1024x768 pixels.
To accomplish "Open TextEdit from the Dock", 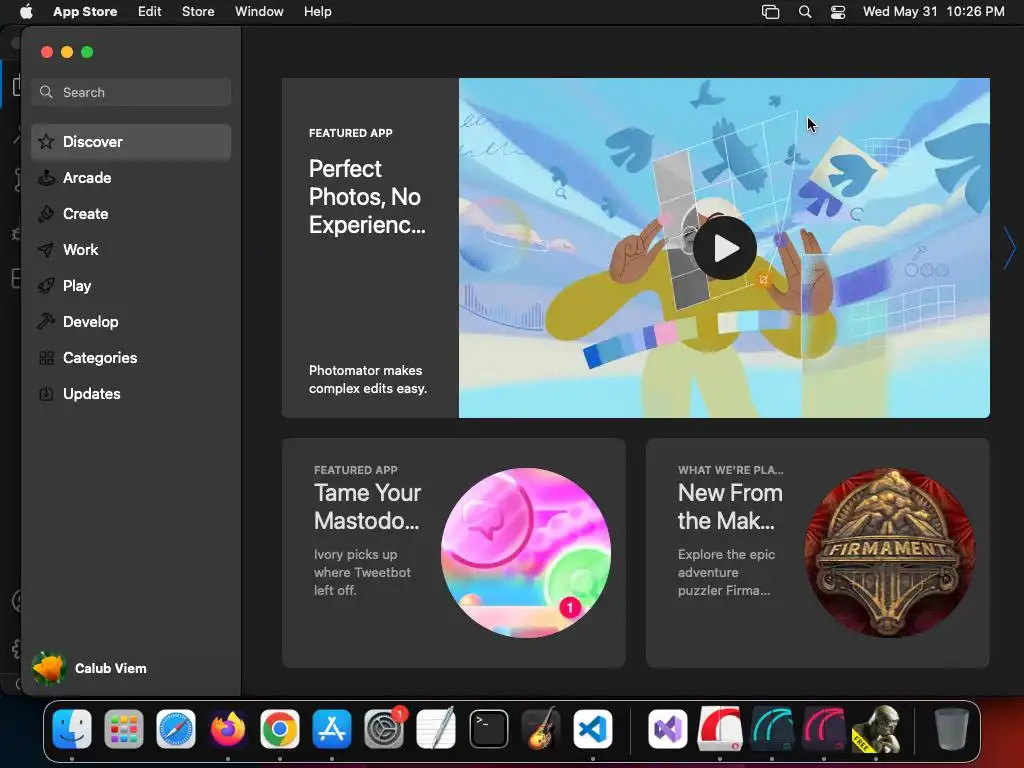I will [x=436, y=729].
